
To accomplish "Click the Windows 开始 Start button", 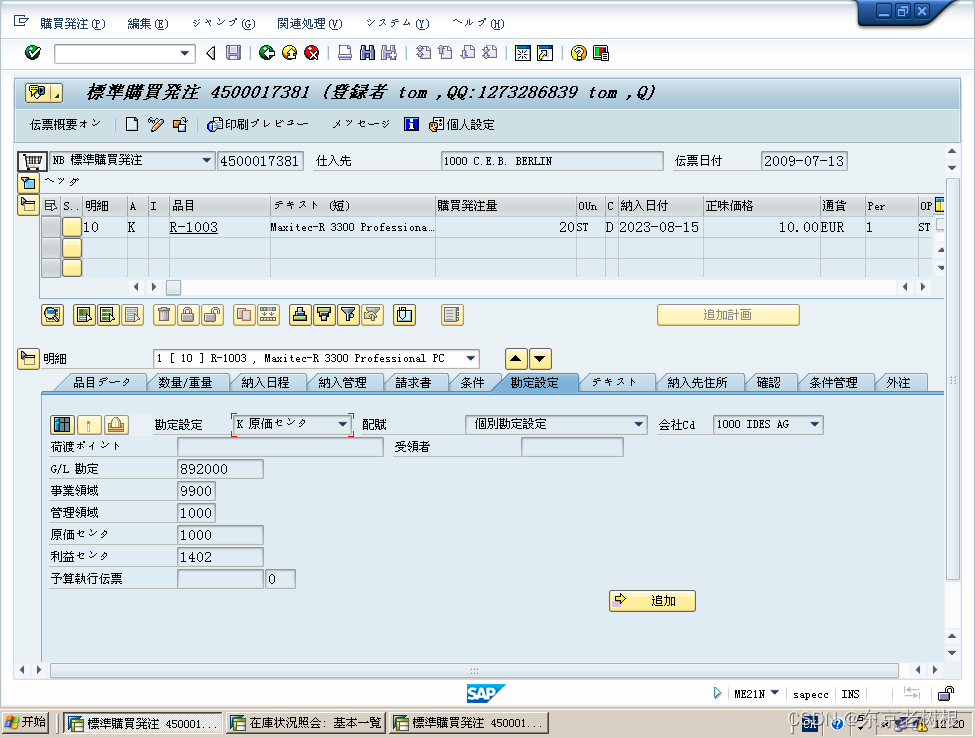I will coord(25,722).
